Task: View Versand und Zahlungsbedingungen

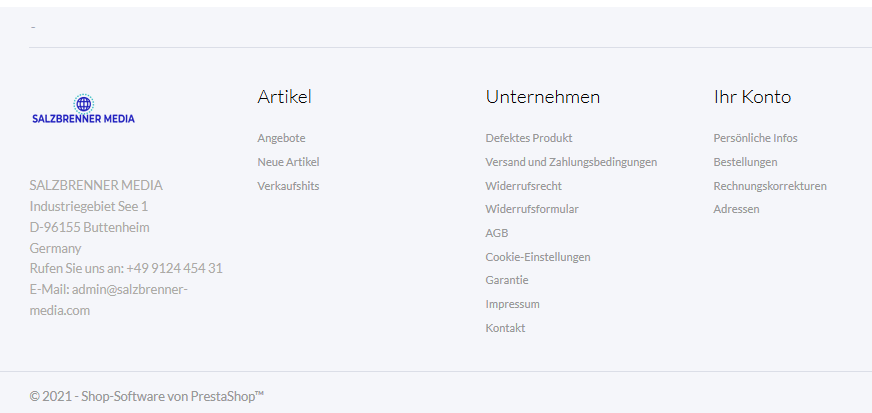Action: click(571, 162)
